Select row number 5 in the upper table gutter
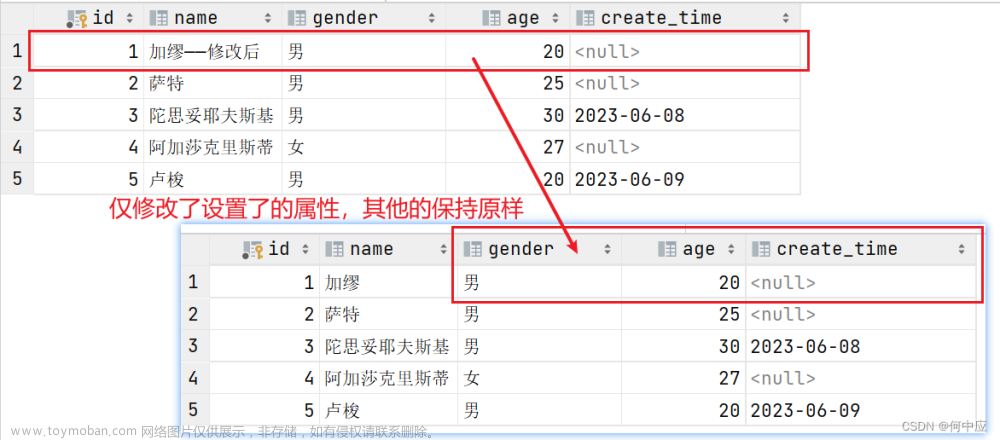The image size is (1000, 440). 17,179
